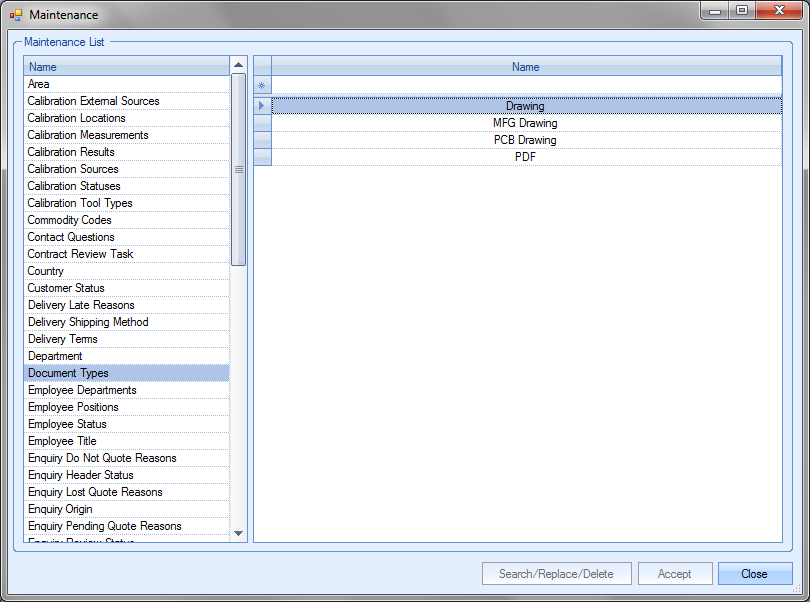
Task: Open Enquiry Lost Quote Reasons item
Action: (x=95, y=492)
